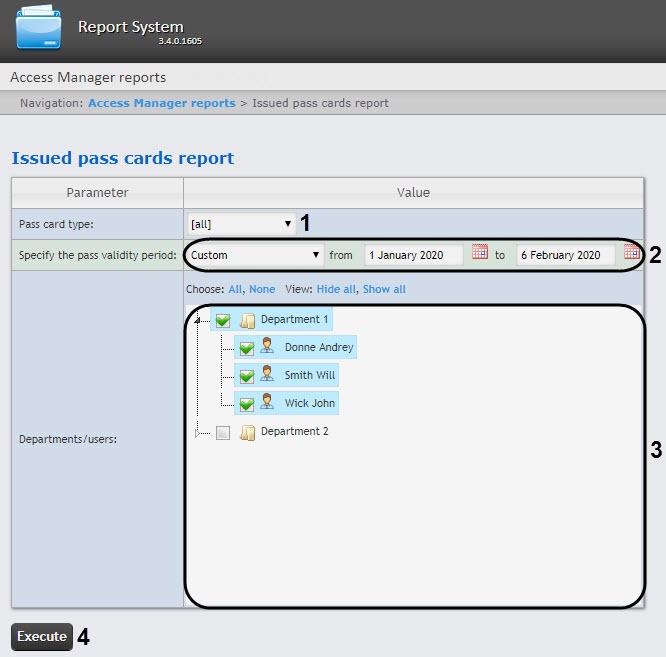This screenshot has width=666, height=657.
Task: Select Wick John in the tree
Action: click(310, 403)
